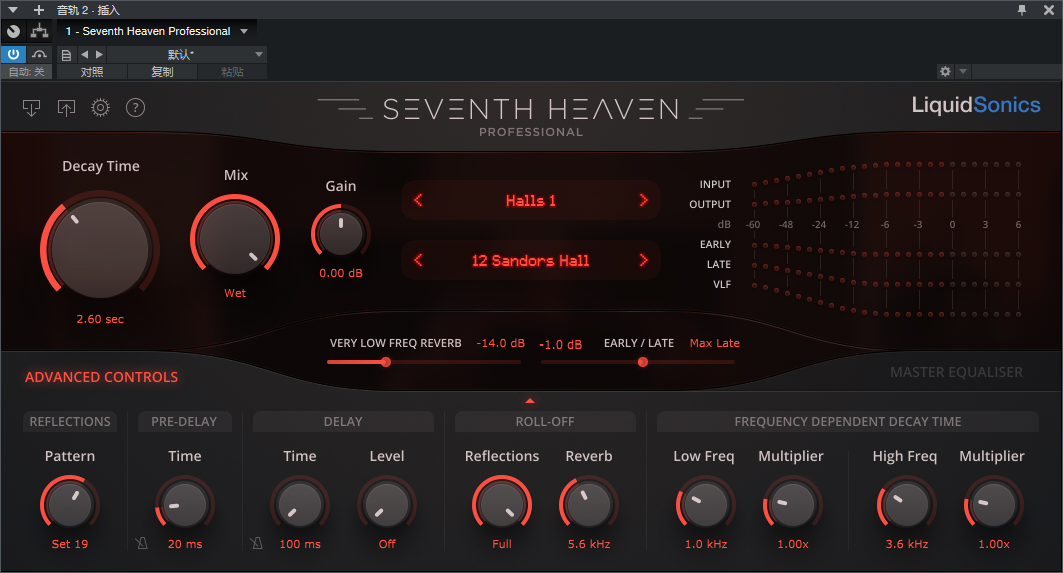The image size is (1063, 573).
Task: Click the 粘贴 paste button
Action: point(232,72)
